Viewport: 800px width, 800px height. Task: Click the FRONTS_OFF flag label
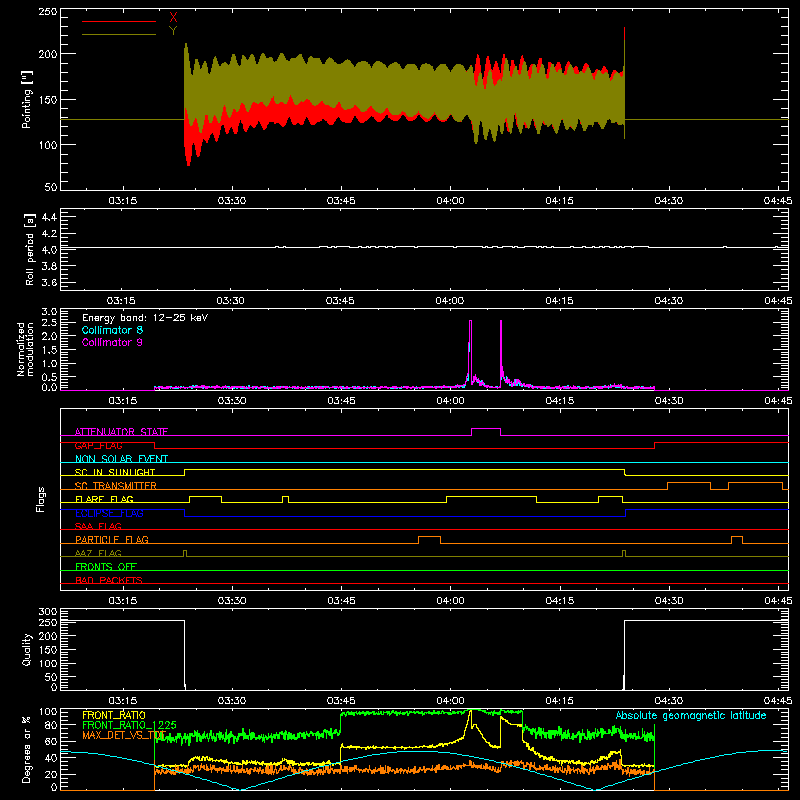tap(106, 567)
